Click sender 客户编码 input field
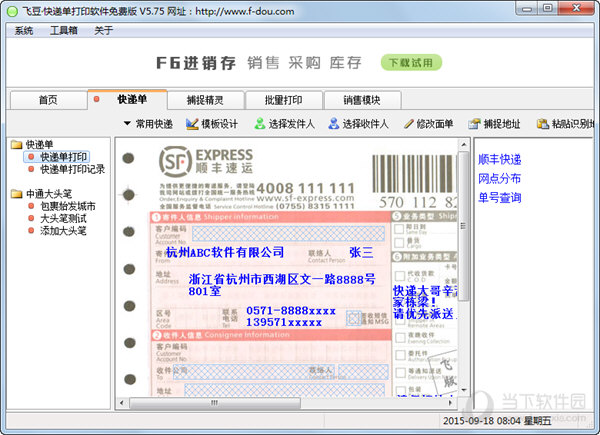 [x=288, y=233]
